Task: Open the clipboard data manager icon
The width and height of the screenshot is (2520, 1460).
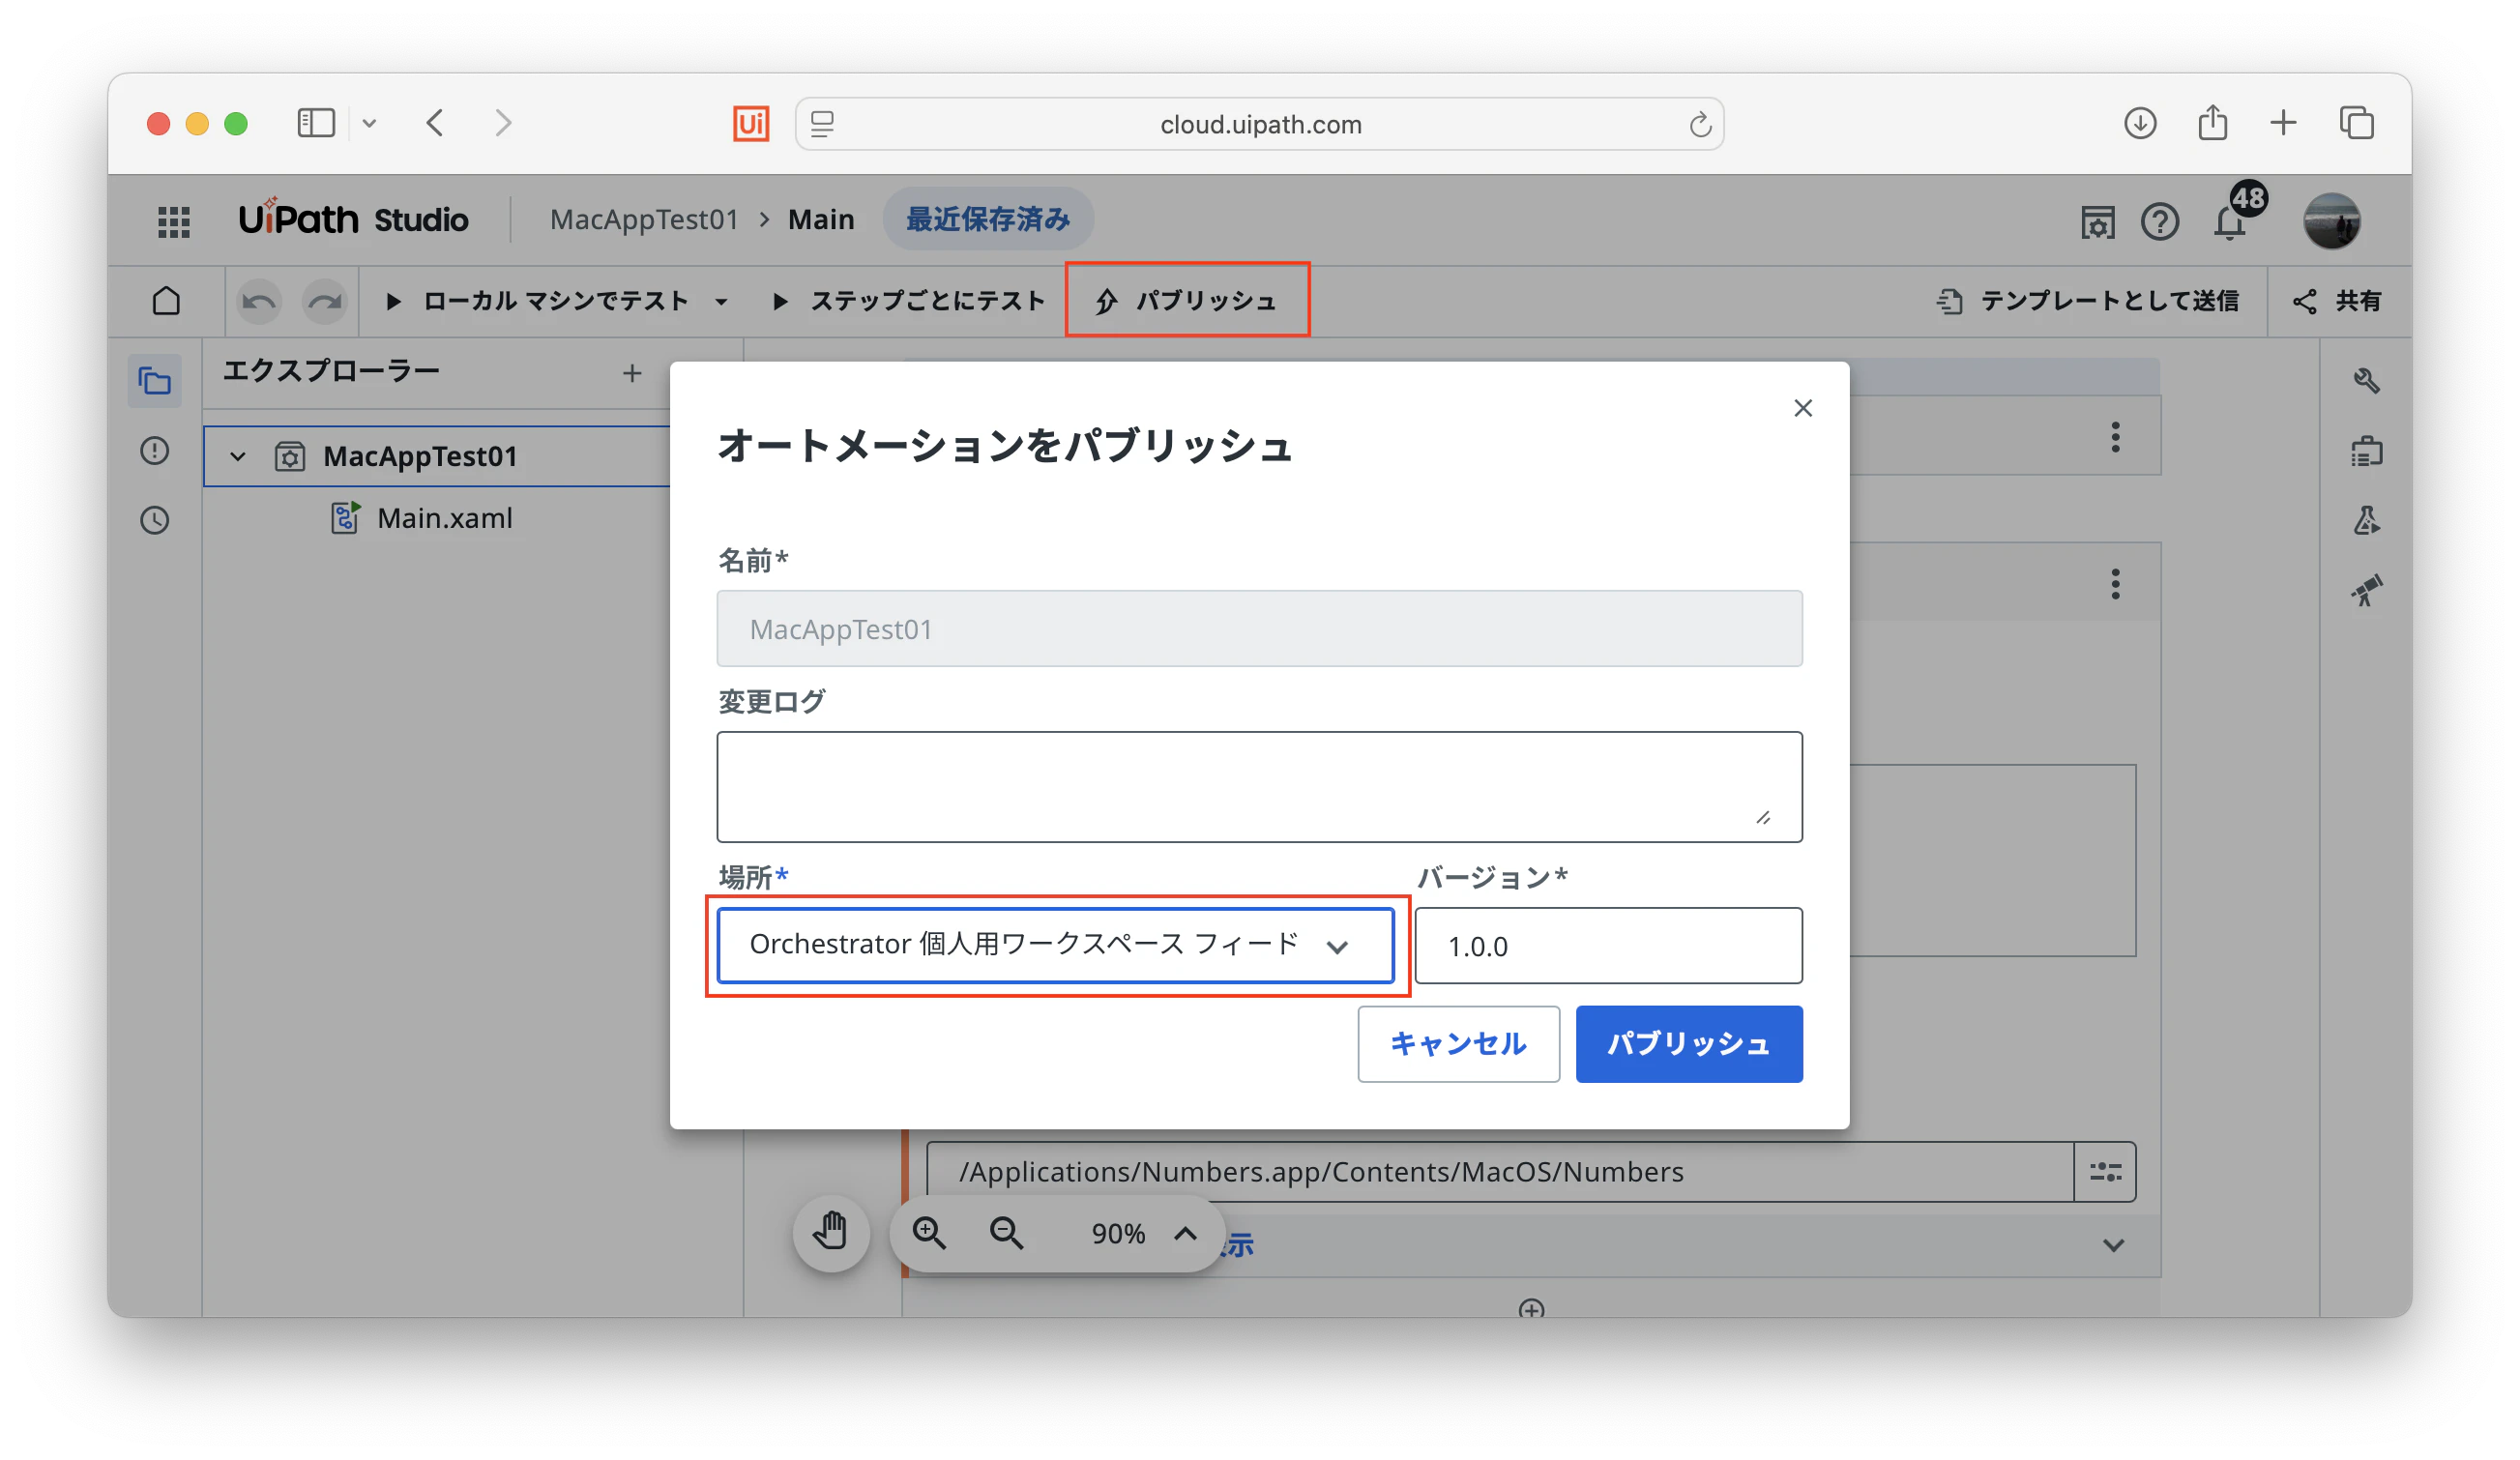Action: (x=2366, y=451)
